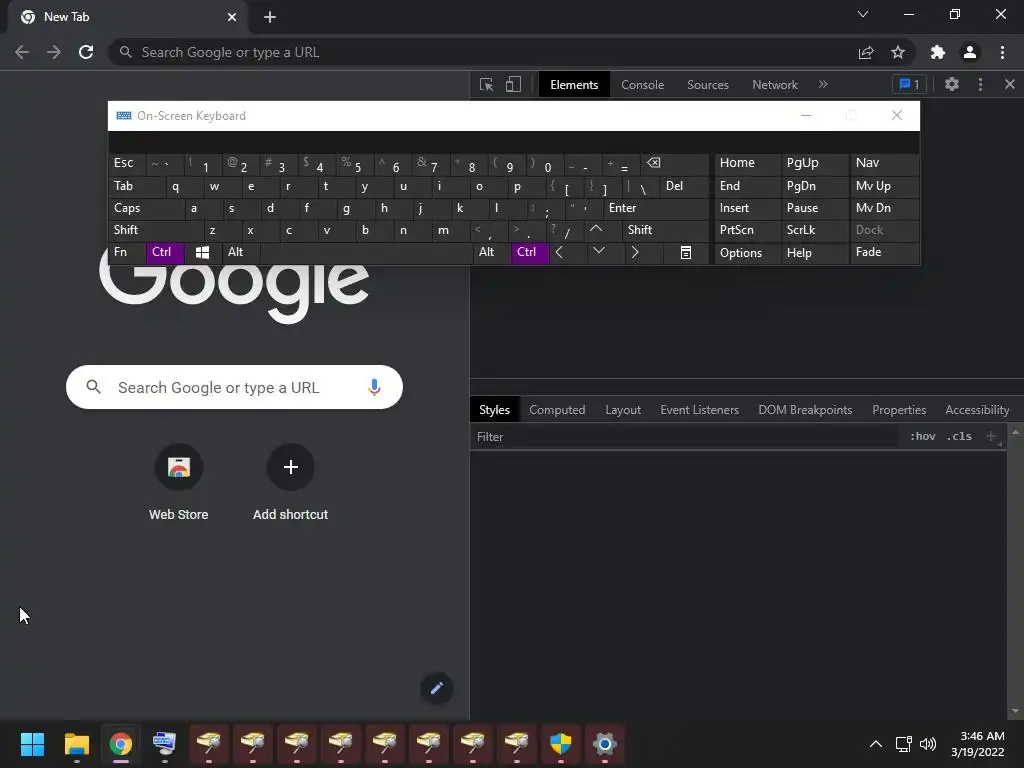Click the Google search box on page
This screenshot has height=768, width=1024.
click(x=234, y=387)
